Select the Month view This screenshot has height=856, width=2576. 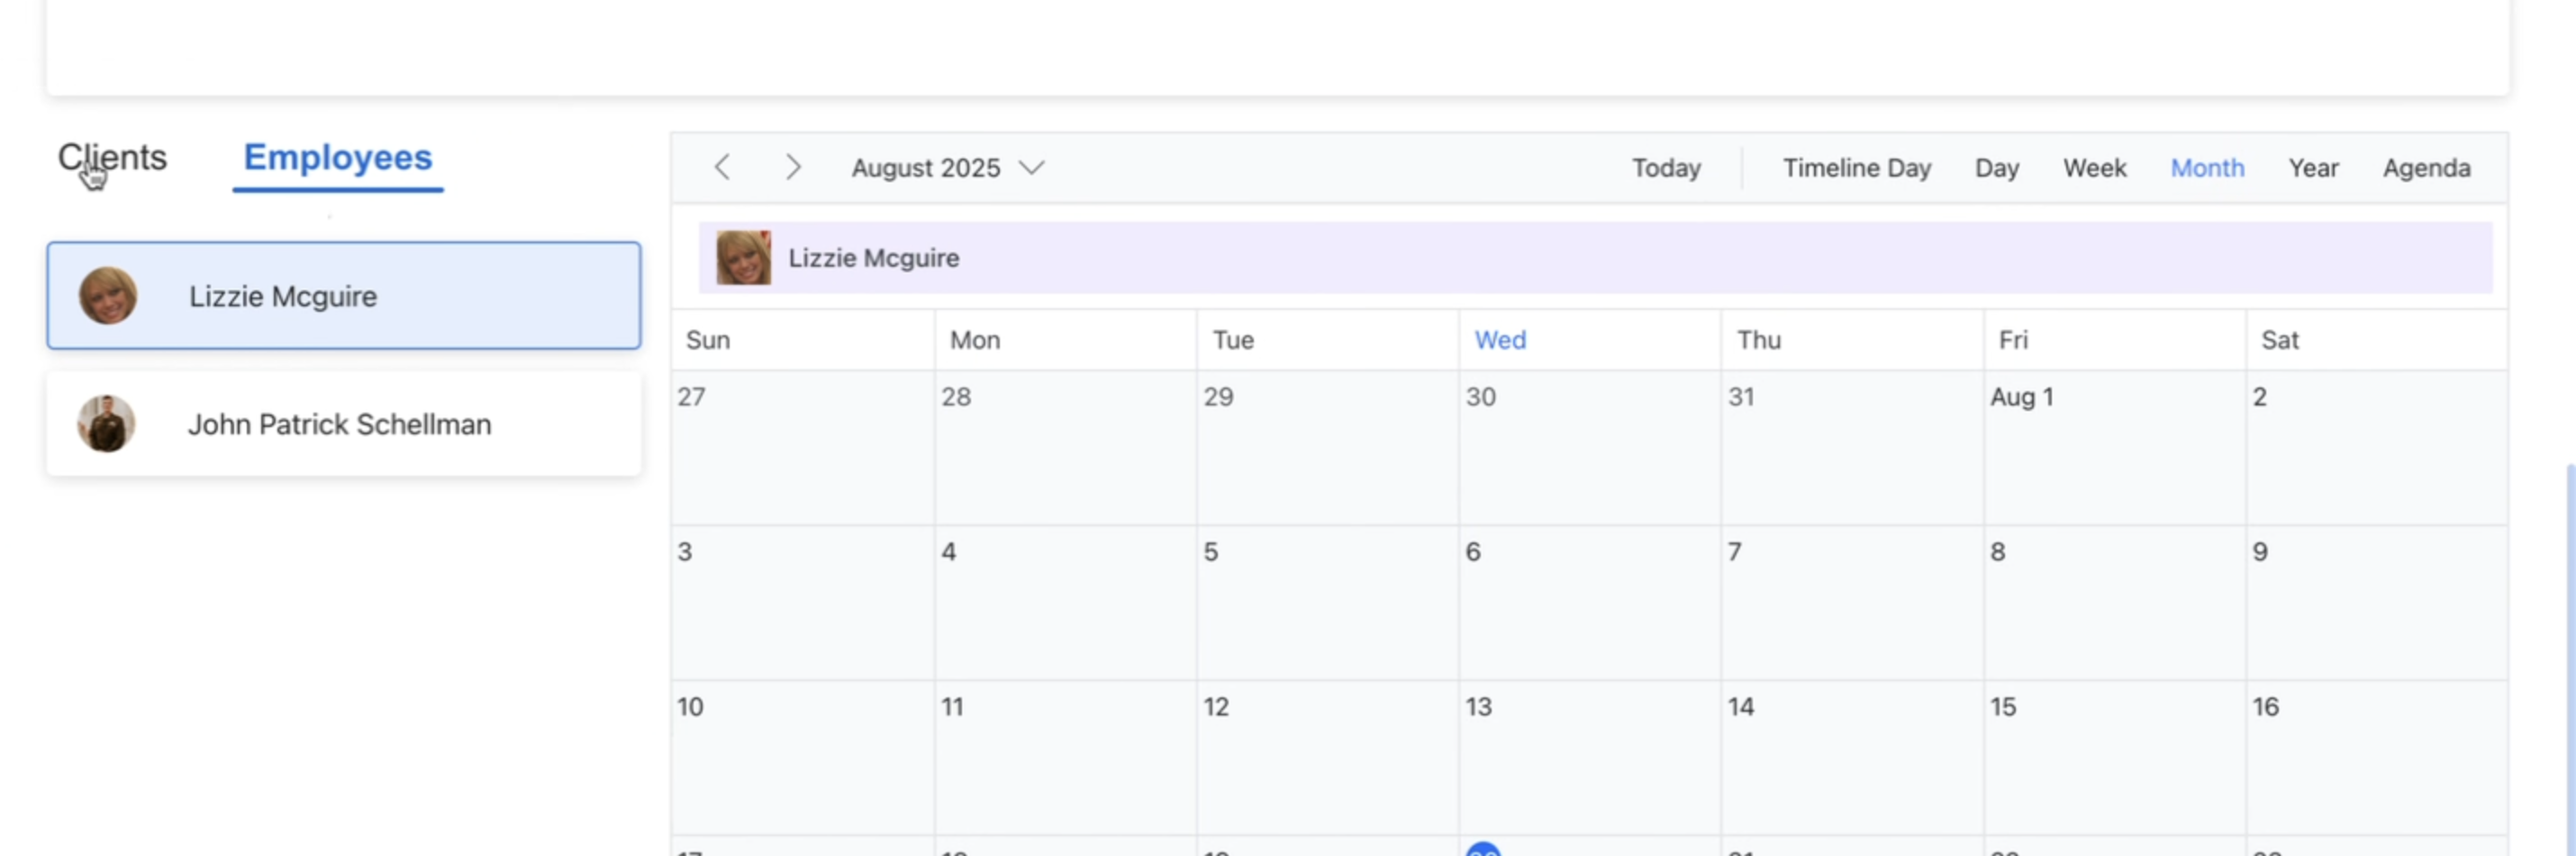(x=2206, y=168)
